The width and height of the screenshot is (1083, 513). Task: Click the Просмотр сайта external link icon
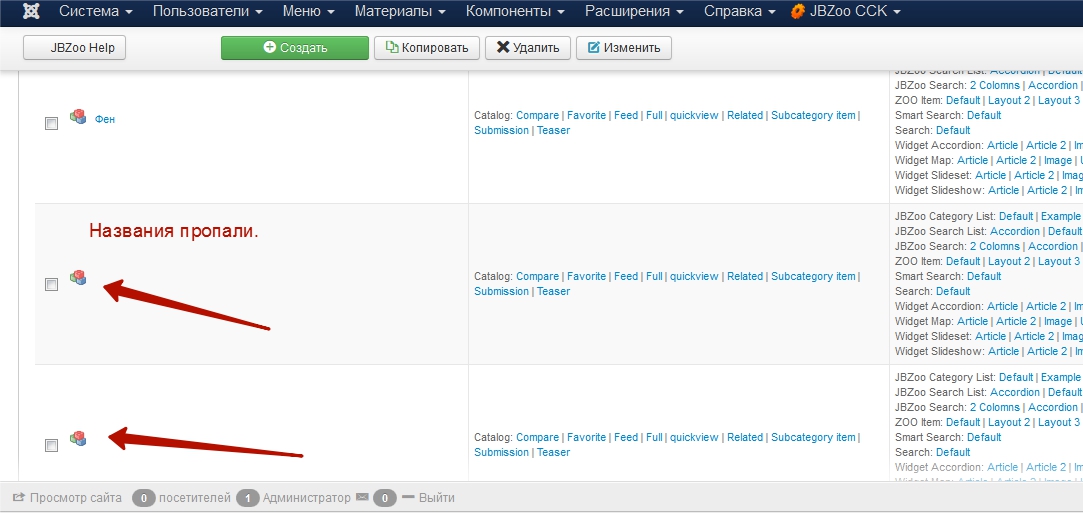[18, 497]
